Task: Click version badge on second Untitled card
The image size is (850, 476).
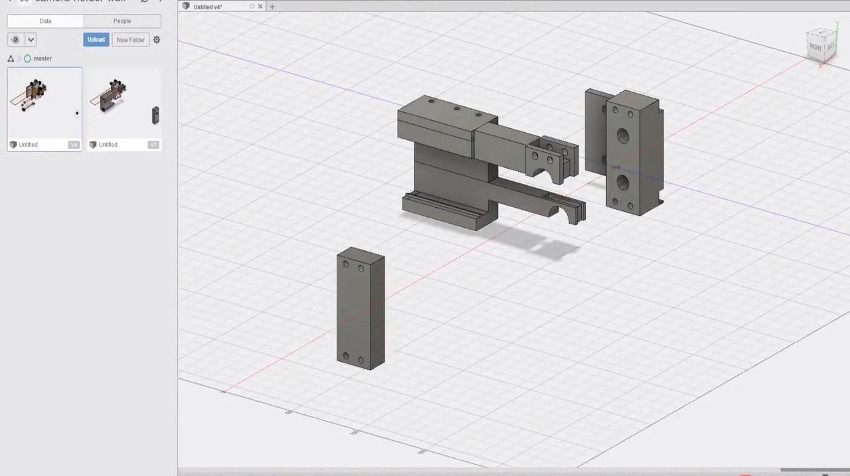Action: pyautogui.click(x=153, y=145)
